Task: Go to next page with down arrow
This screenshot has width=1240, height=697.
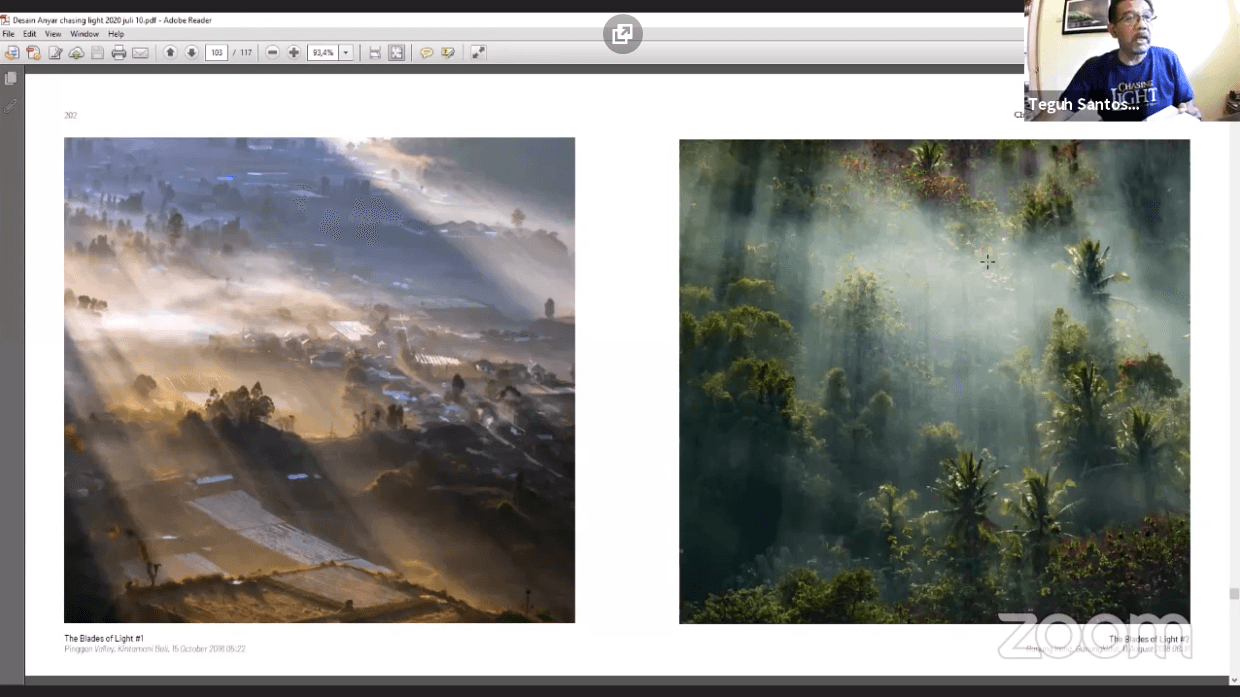Action: pyautogui.click(x=191, y=53)
